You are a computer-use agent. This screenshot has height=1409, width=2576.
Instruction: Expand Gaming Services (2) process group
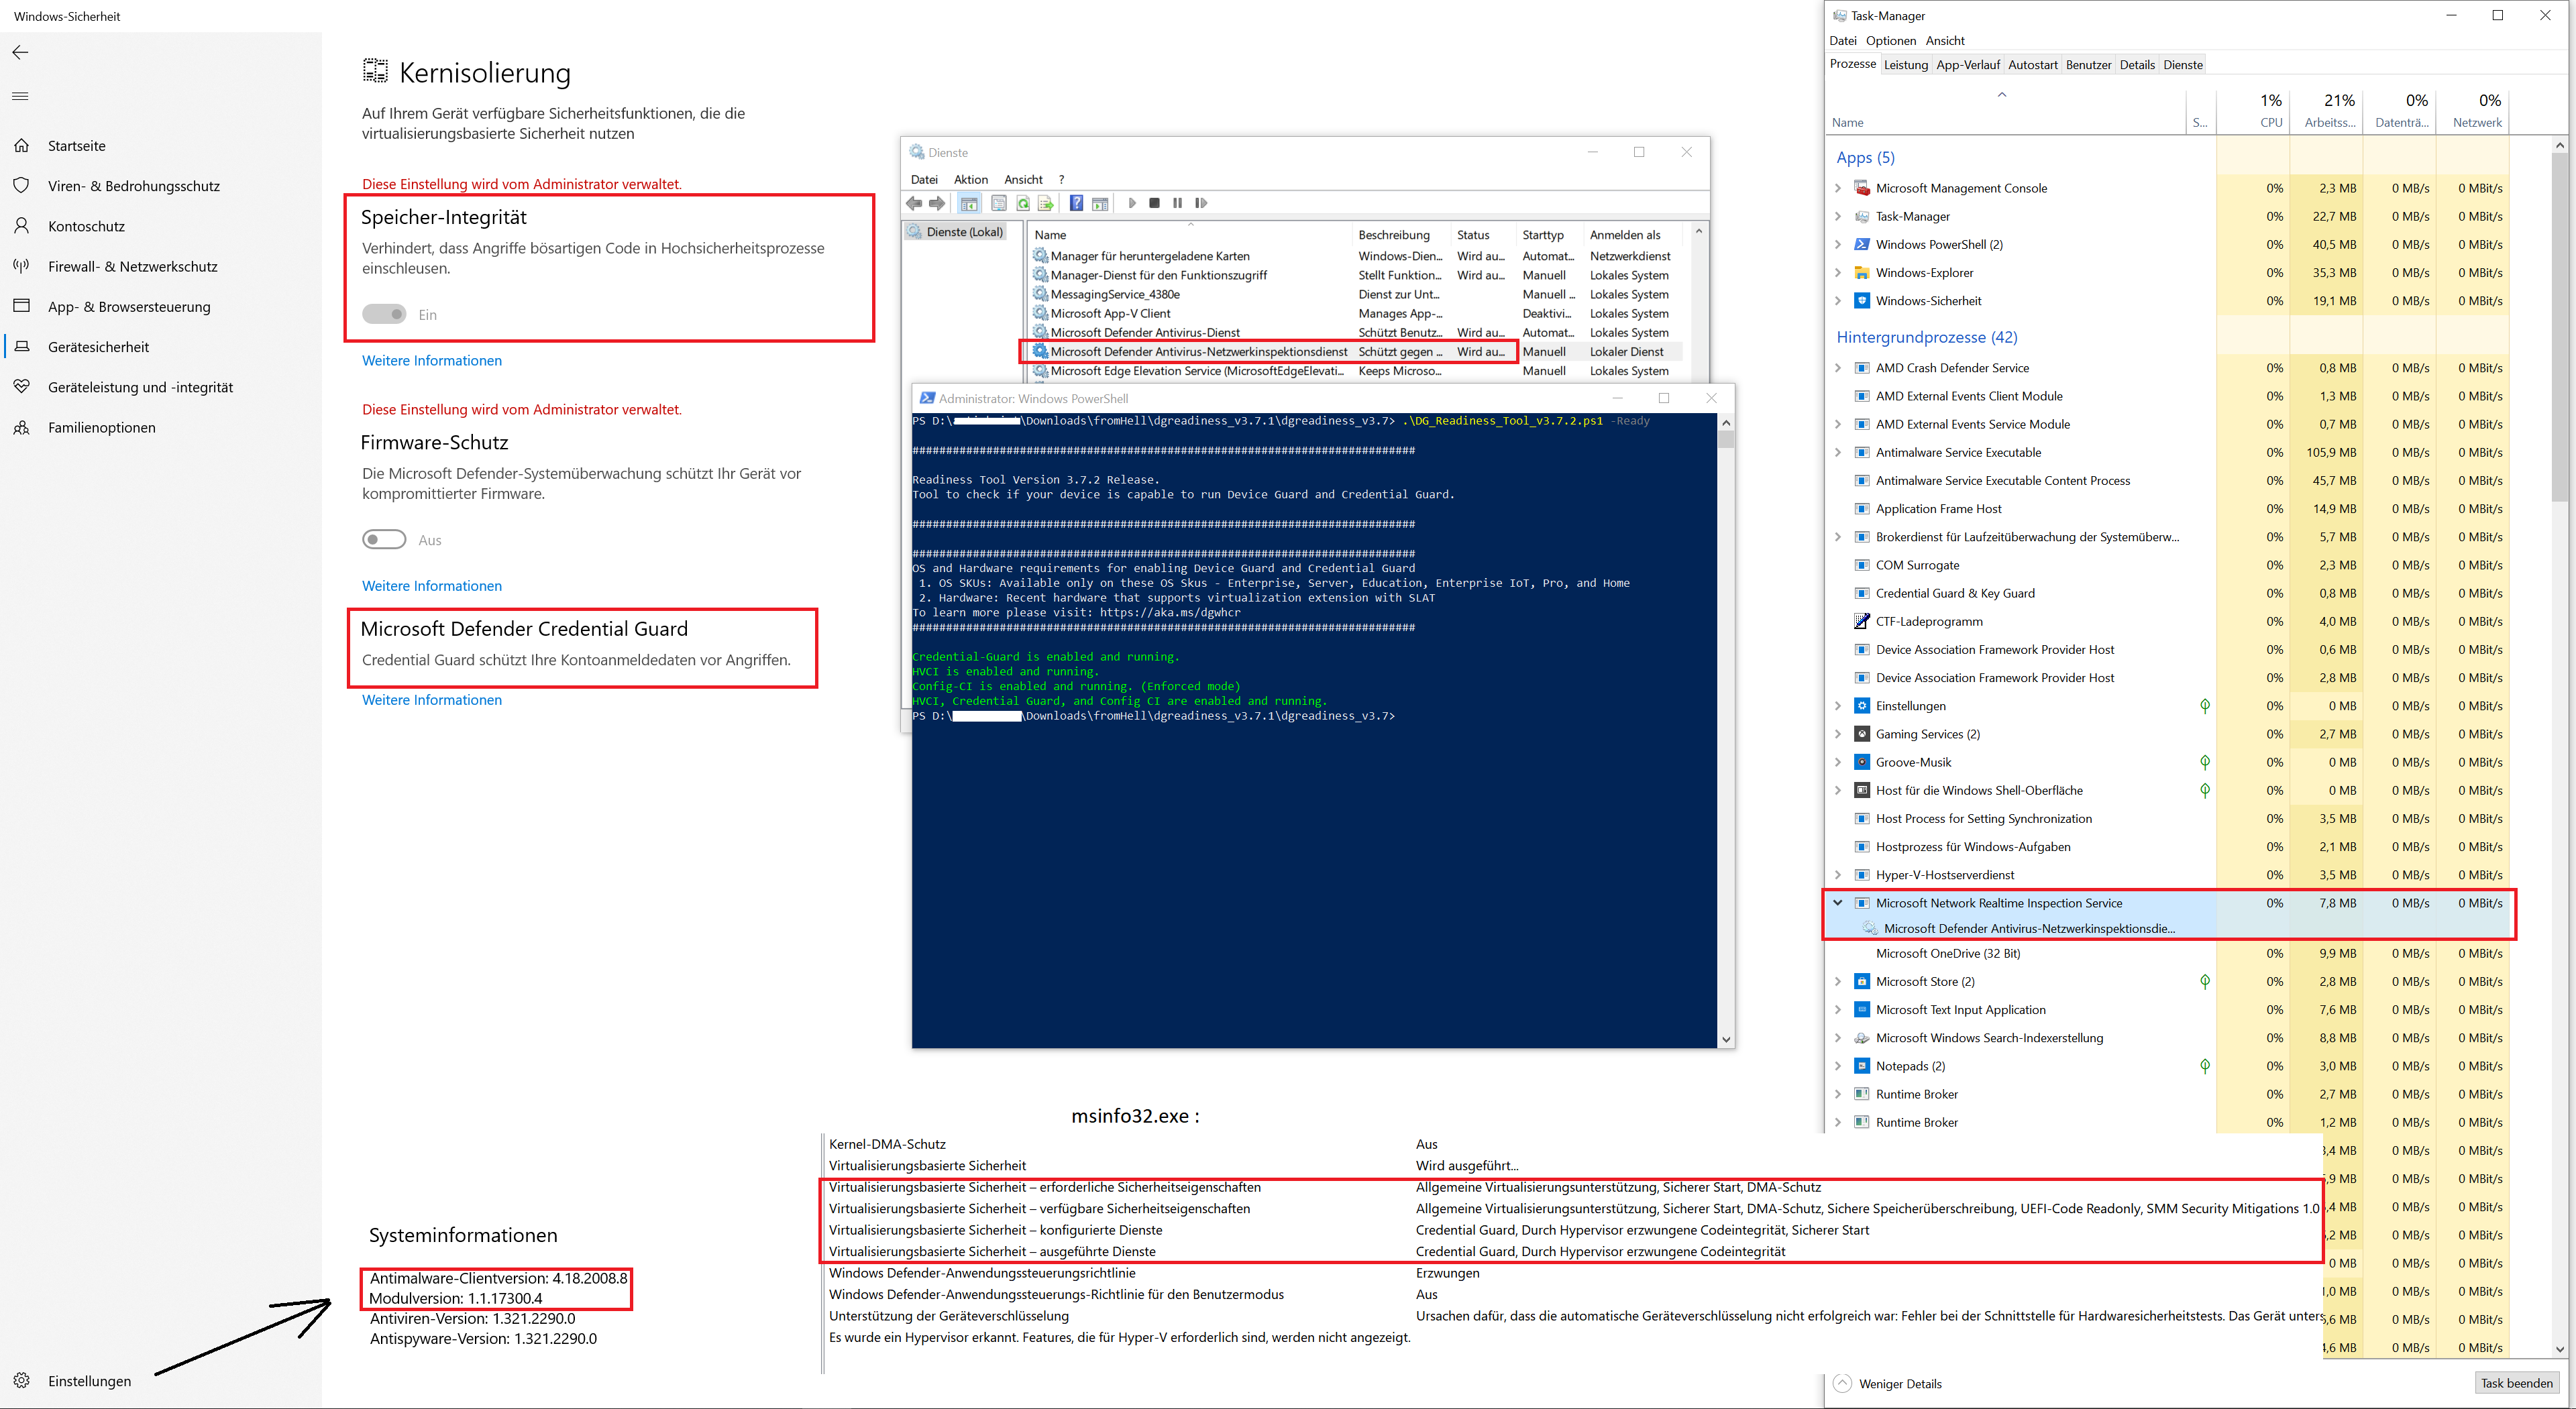pyautogui.click(x=1837, y=734)
